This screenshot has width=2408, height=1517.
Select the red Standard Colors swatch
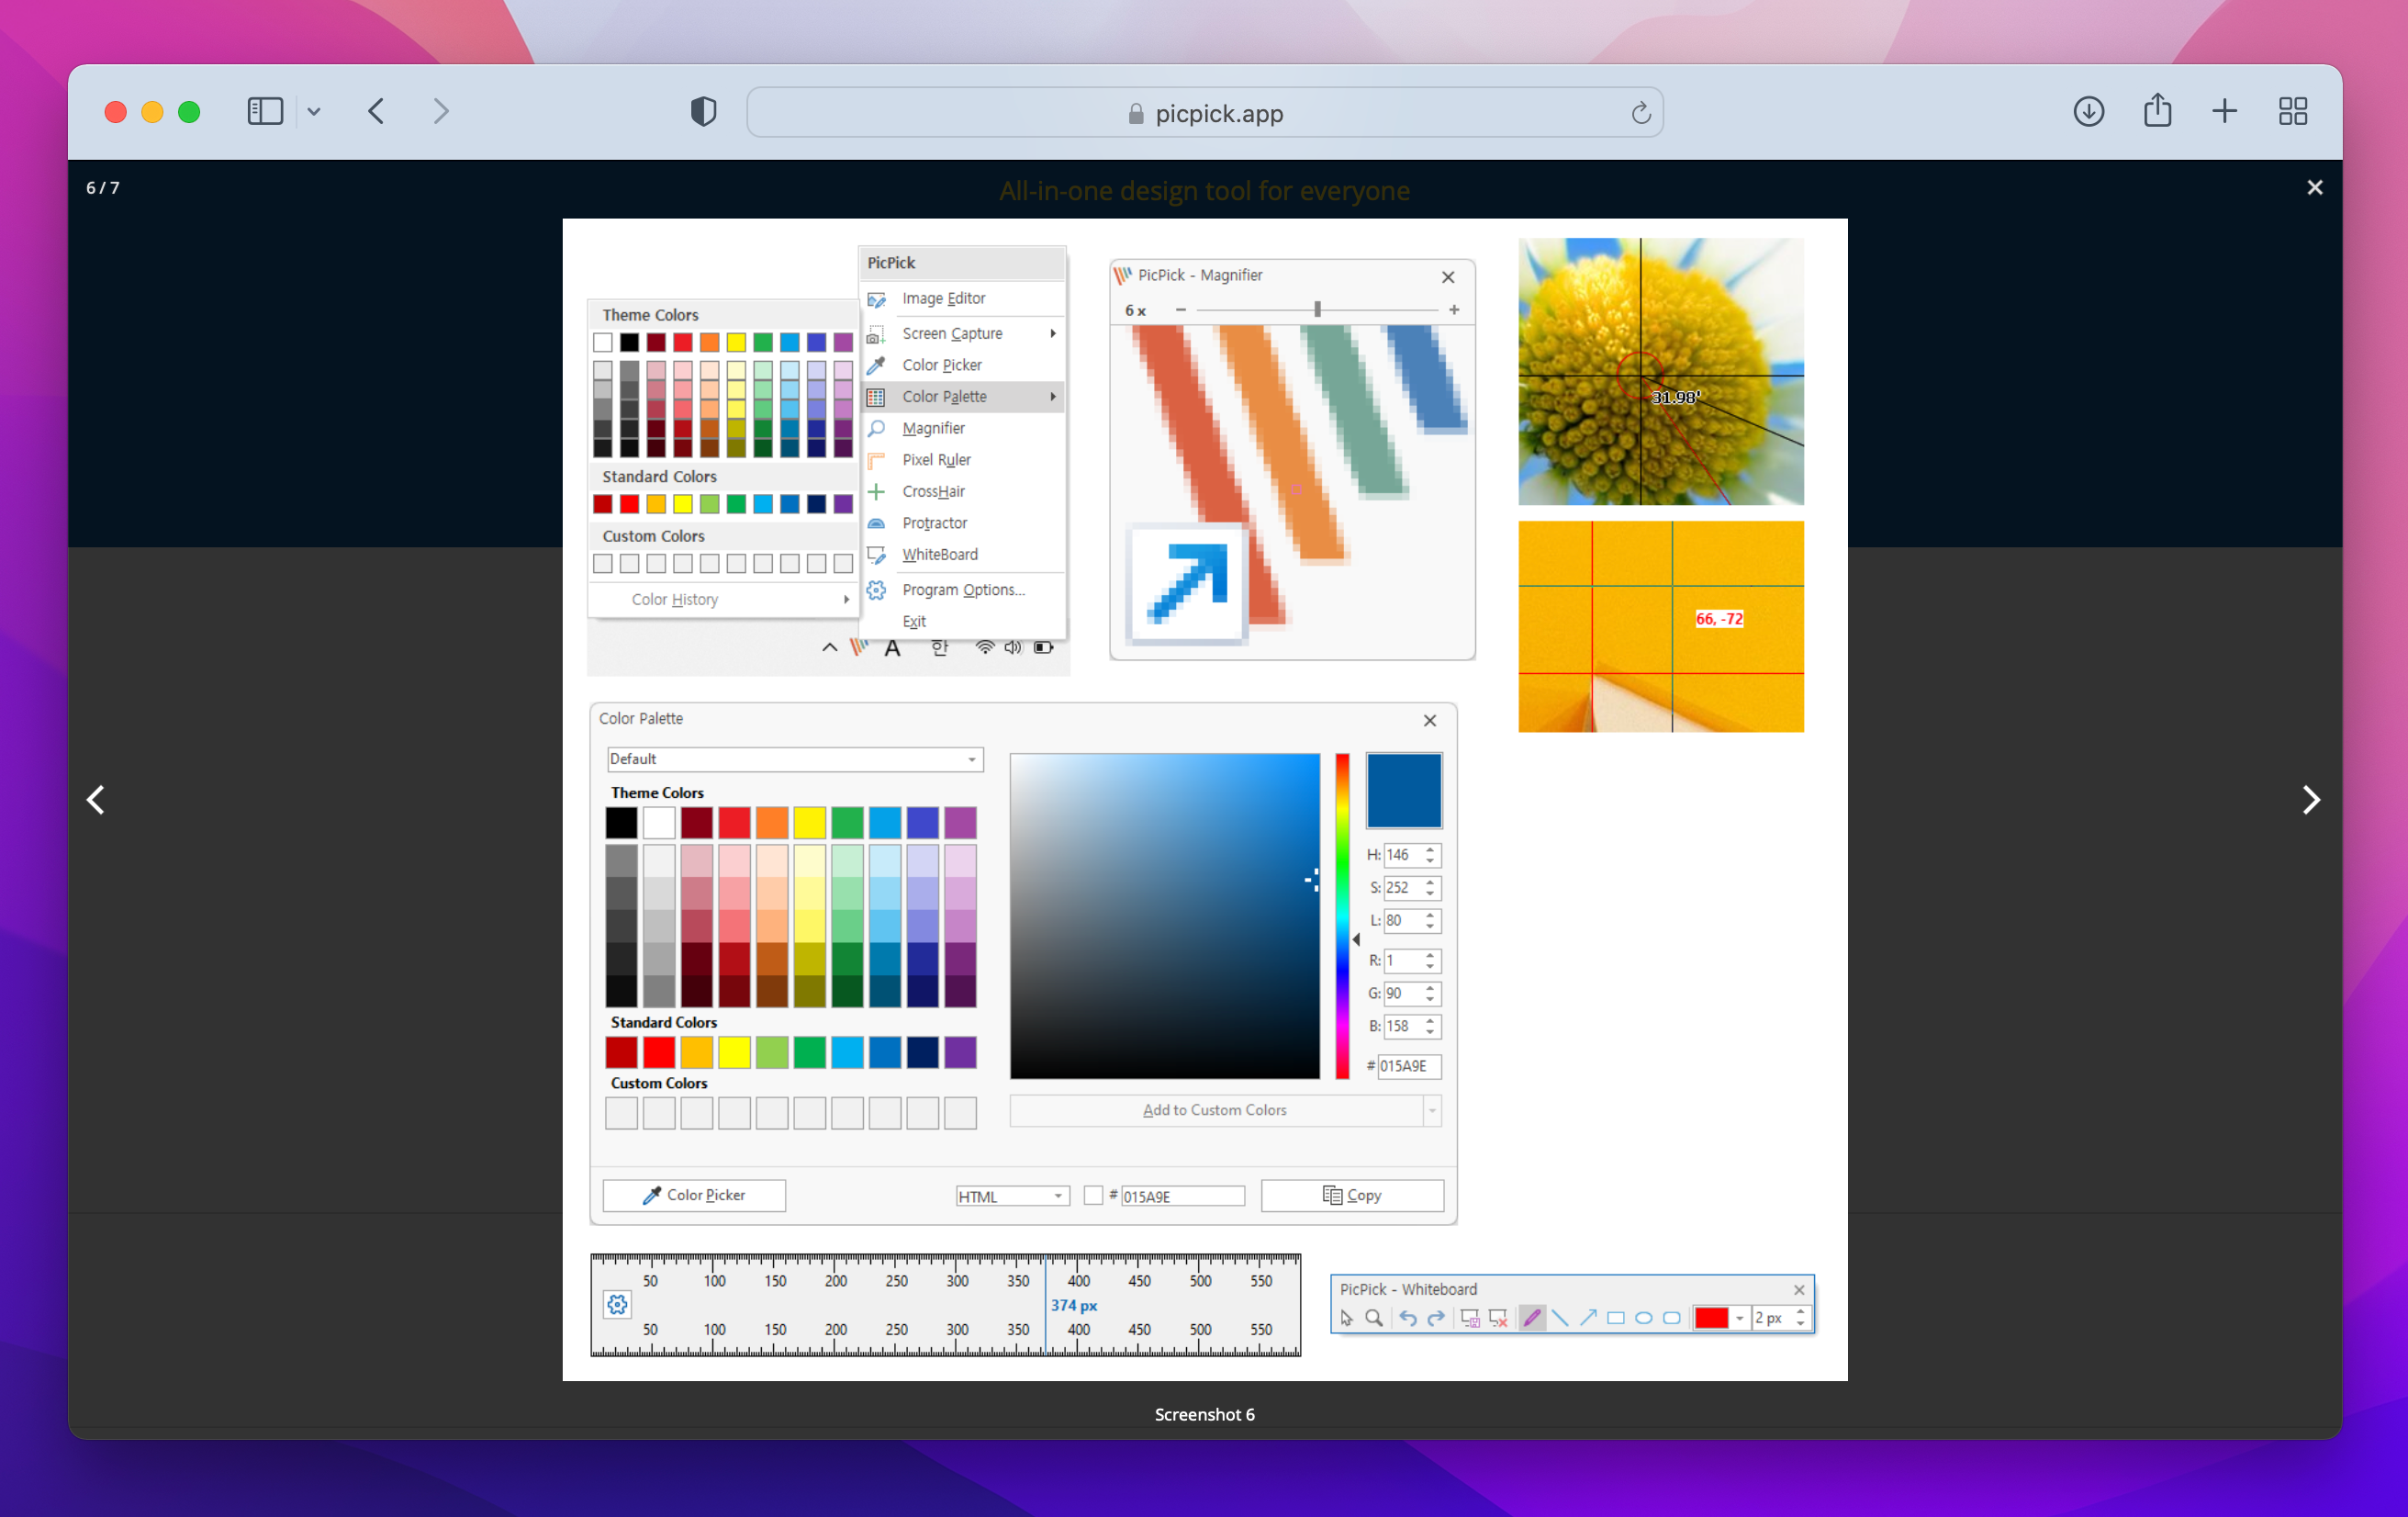658,1052
